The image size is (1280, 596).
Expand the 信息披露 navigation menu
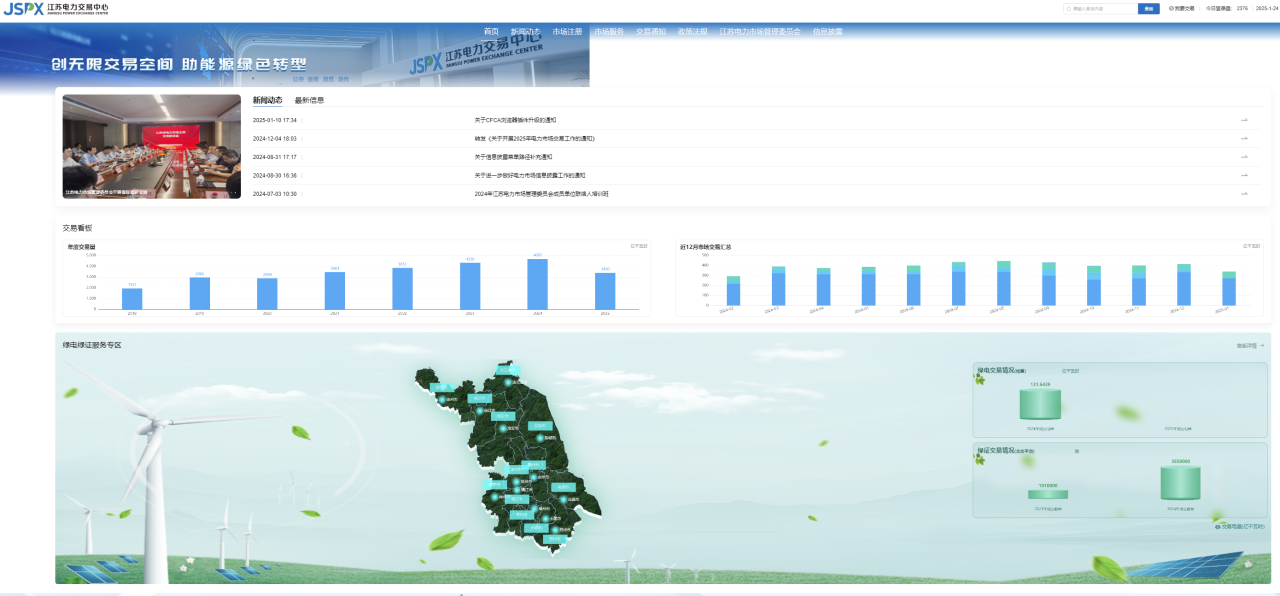point(827,32)
